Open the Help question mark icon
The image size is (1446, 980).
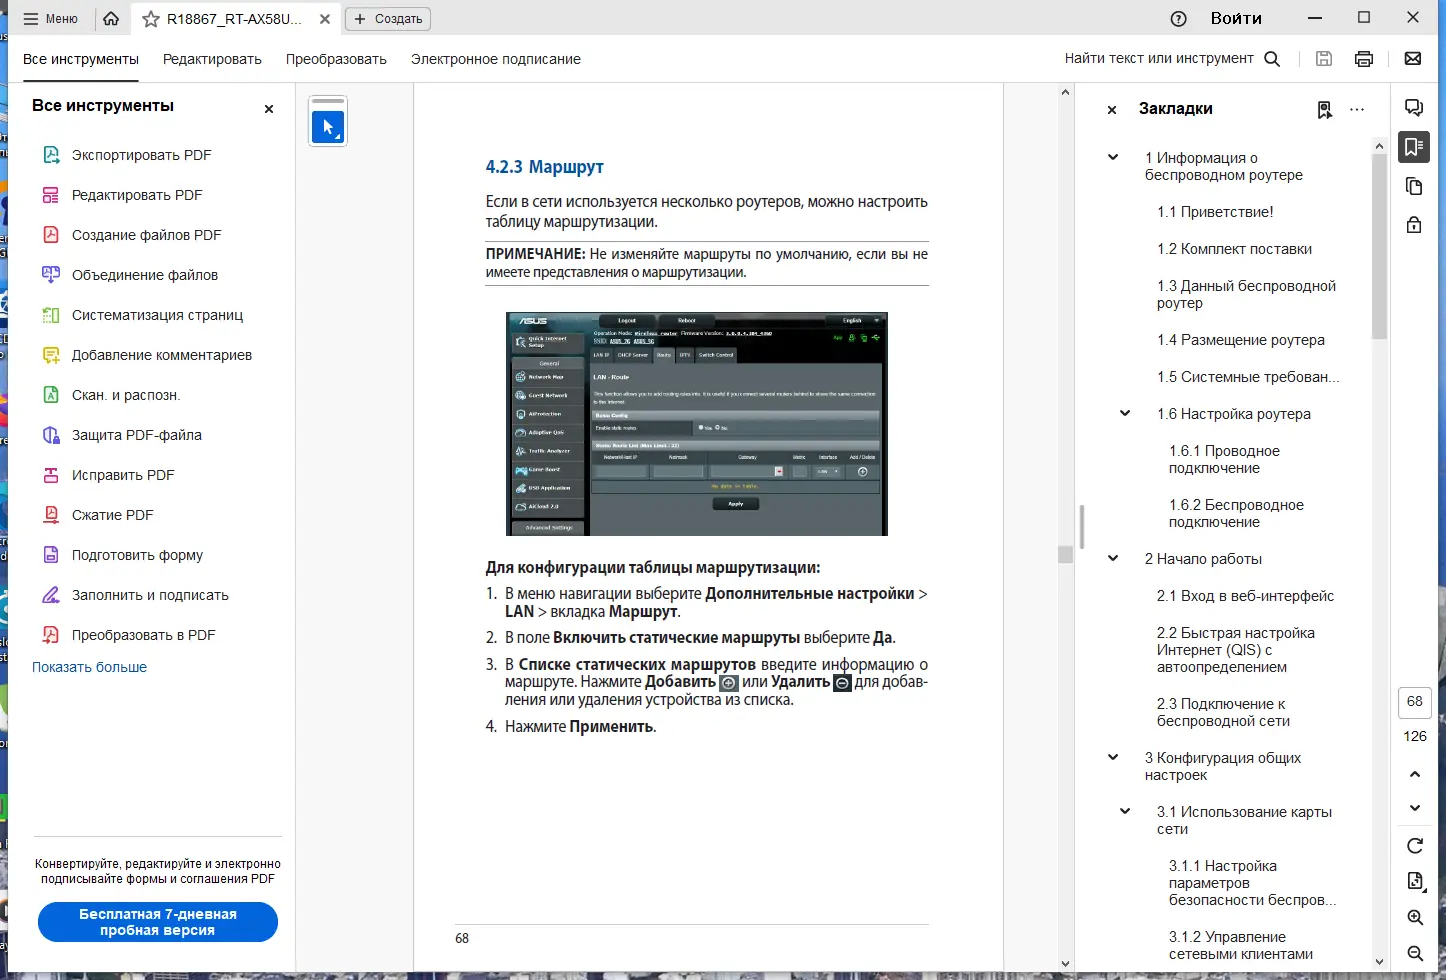[1178, 19]
